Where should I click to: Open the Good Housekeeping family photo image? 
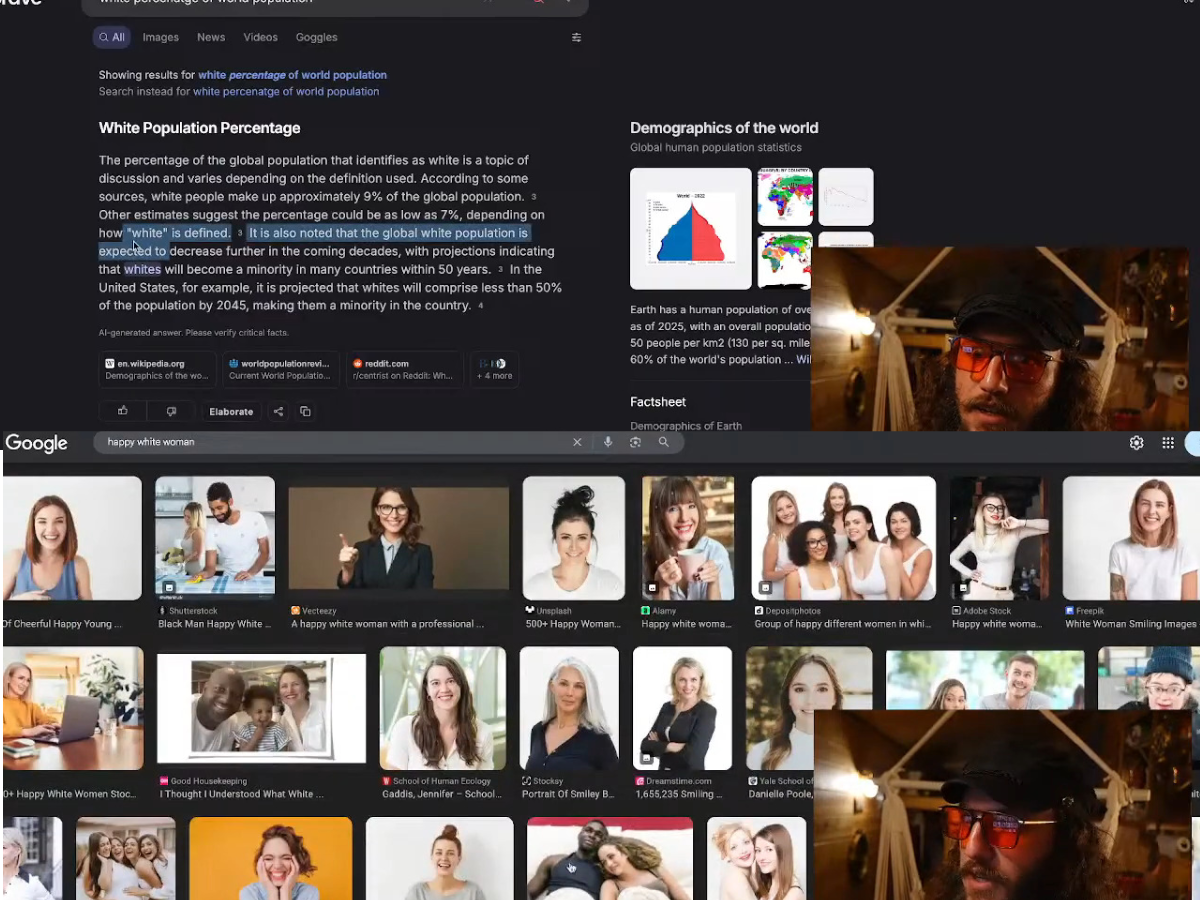click(262, 709)
